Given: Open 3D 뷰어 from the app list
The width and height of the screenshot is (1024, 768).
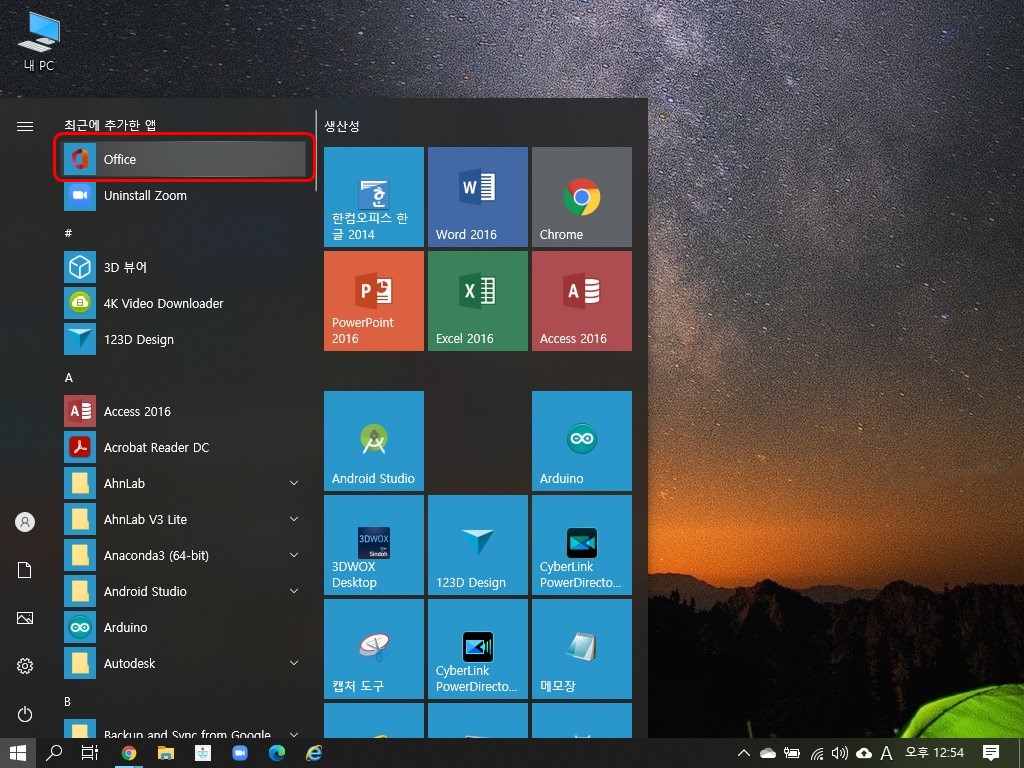Looking at the screenshot, I should pos(184,267).
